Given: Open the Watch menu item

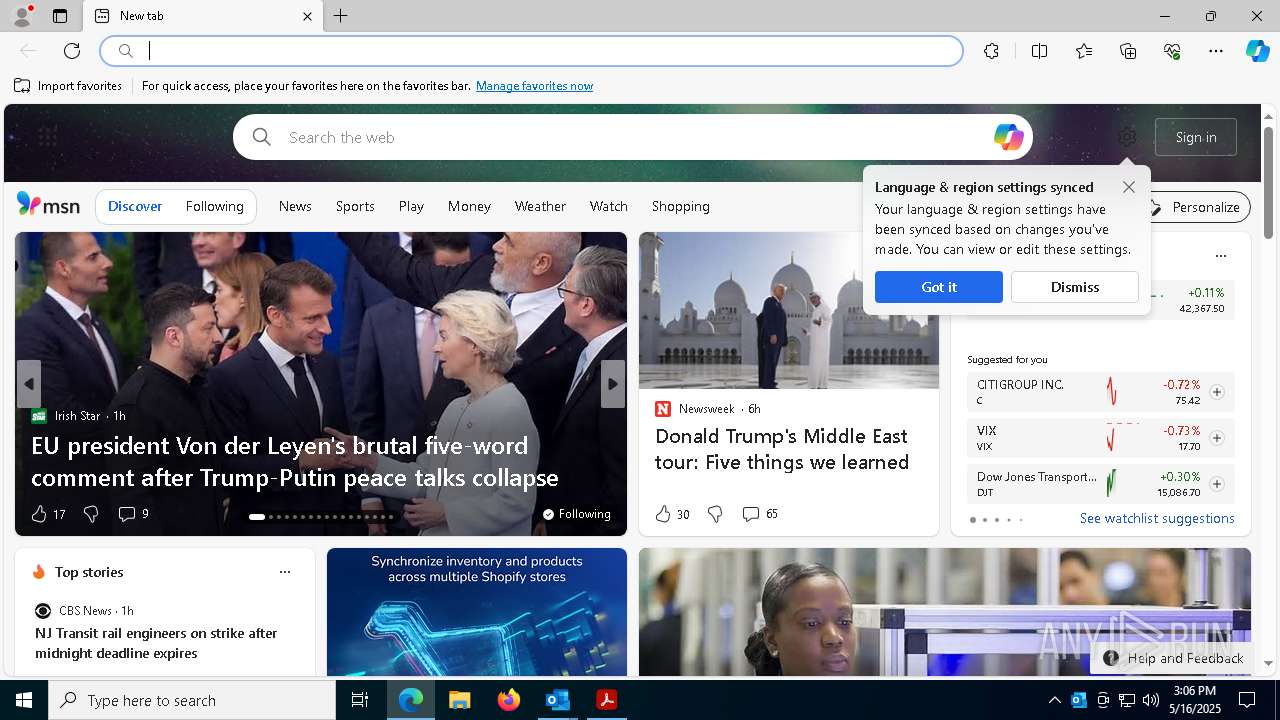Looking at the screenshot, I should (x=608, y=206).
